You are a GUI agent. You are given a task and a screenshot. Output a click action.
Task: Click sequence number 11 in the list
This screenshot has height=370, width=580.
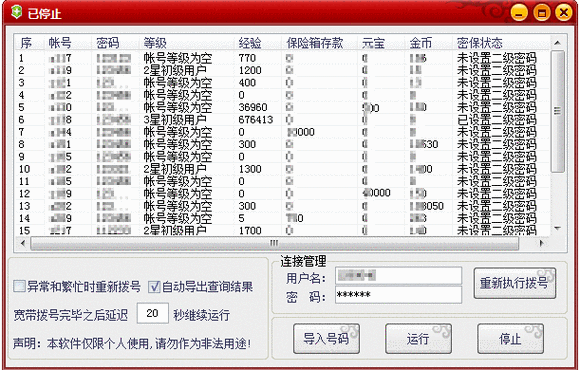click(24, 181)
